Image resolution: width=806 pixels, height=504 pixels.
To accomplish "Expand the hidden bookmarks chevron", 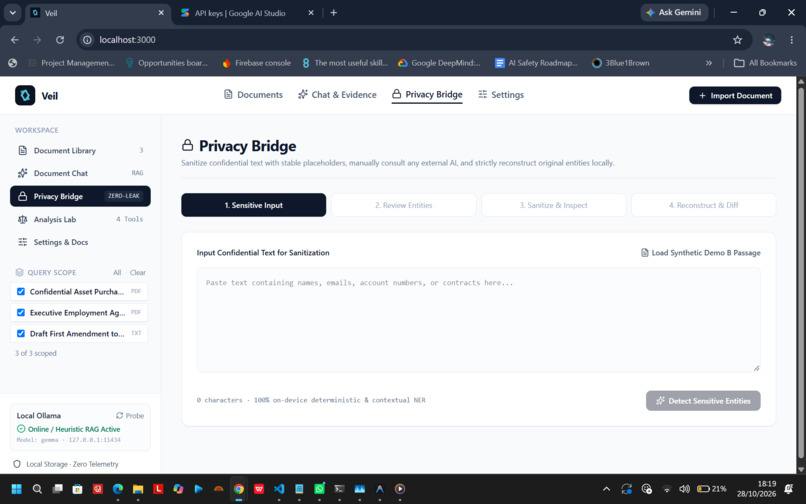I will coord(709,63).
